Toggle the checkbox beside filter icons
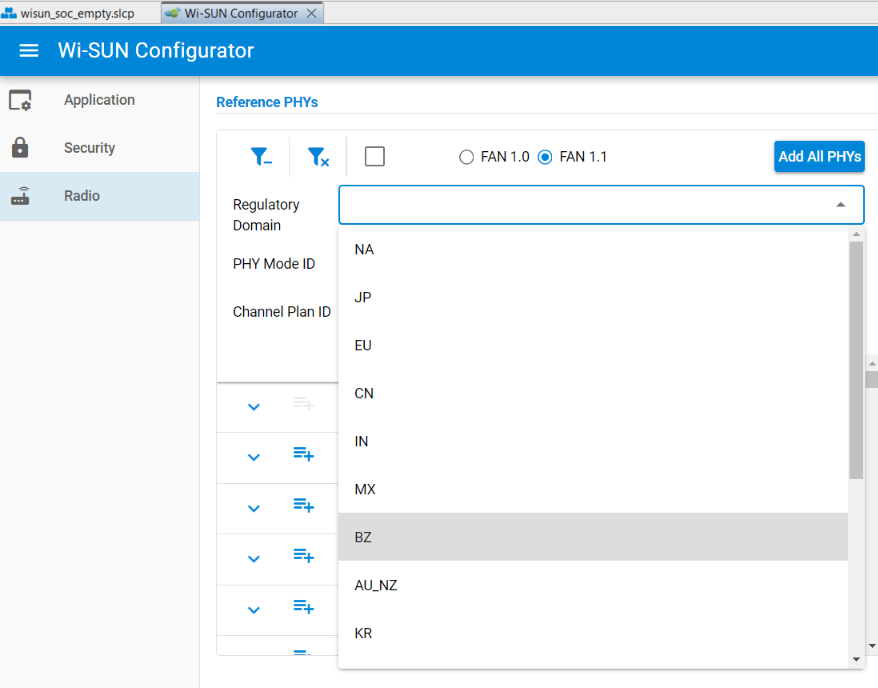Image resolution: width=878 pixels, height=688 pixels. 375,157
